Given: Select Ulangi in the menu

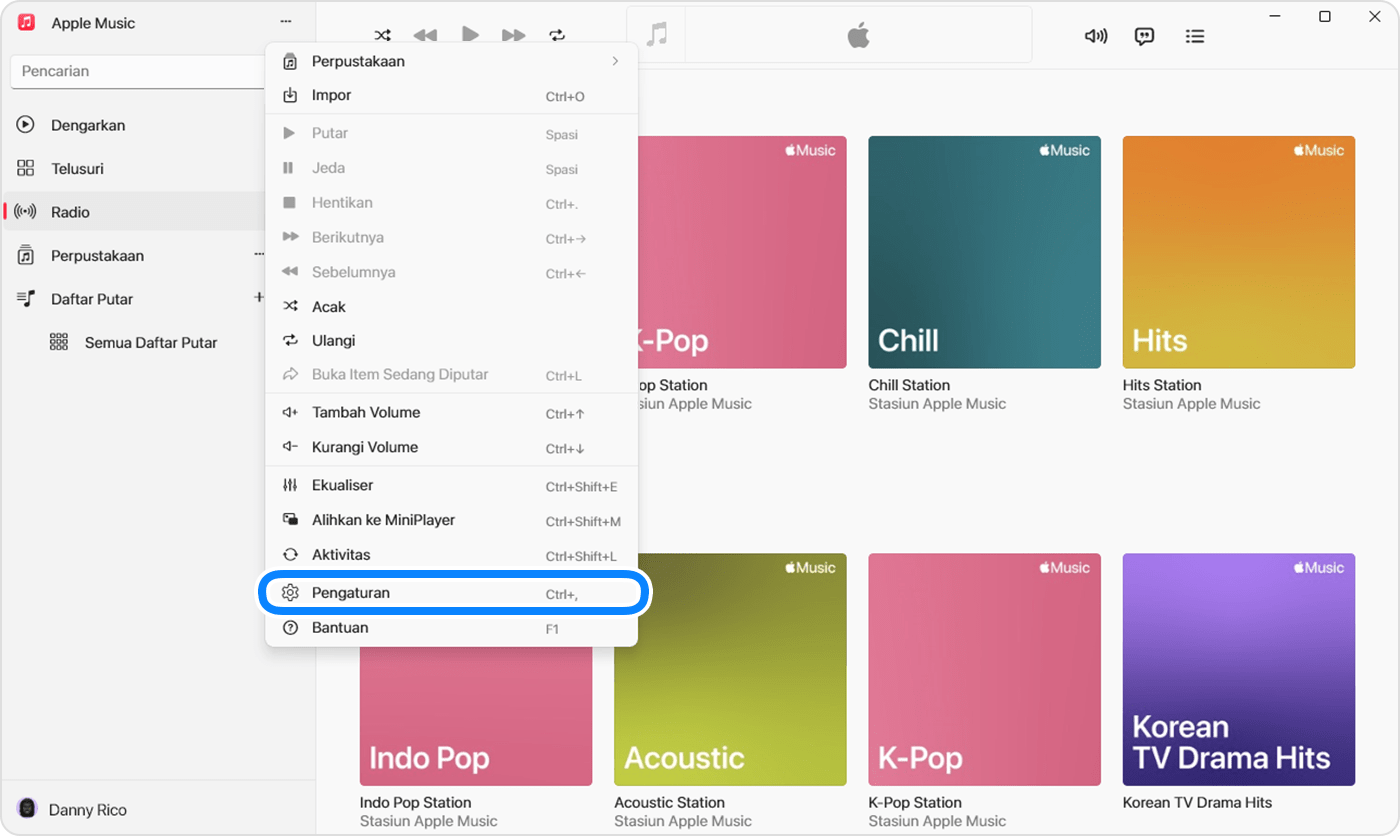Looking at the screenshot, I should click(451, 340).
